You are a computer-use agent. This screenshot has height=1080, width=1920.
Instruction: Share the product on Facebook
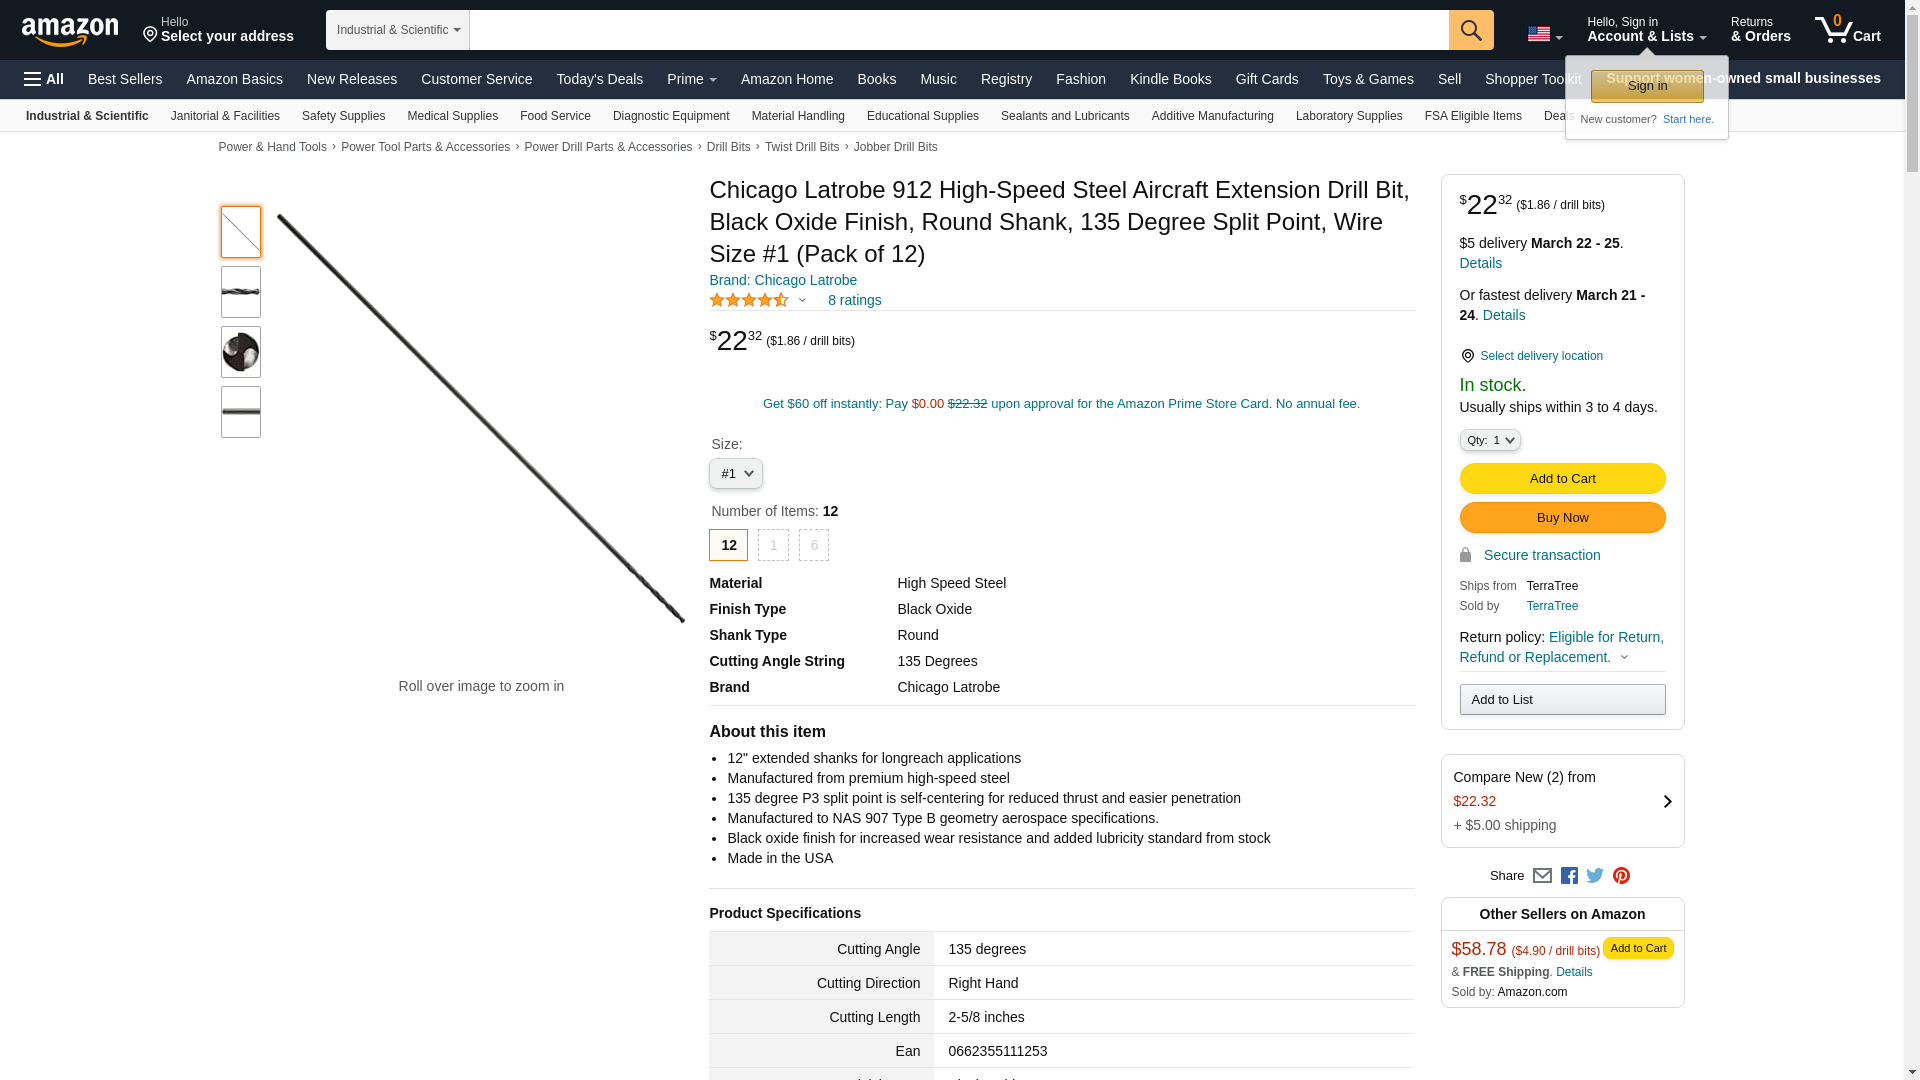[x=1569, y=875]
